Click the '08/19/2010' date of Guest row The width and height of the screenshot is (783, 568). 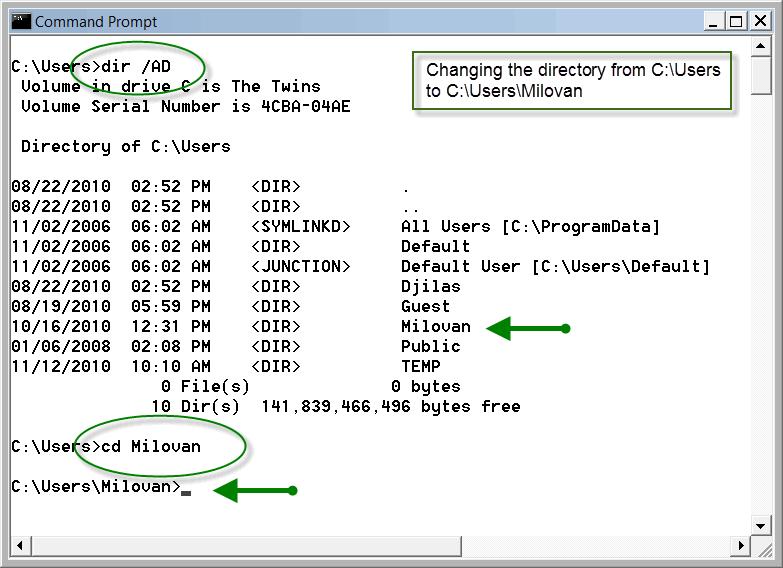61,306
